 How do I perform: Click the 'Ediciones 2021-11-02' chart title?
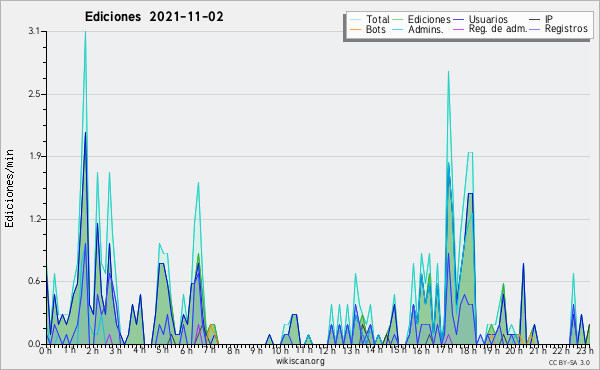154,17
